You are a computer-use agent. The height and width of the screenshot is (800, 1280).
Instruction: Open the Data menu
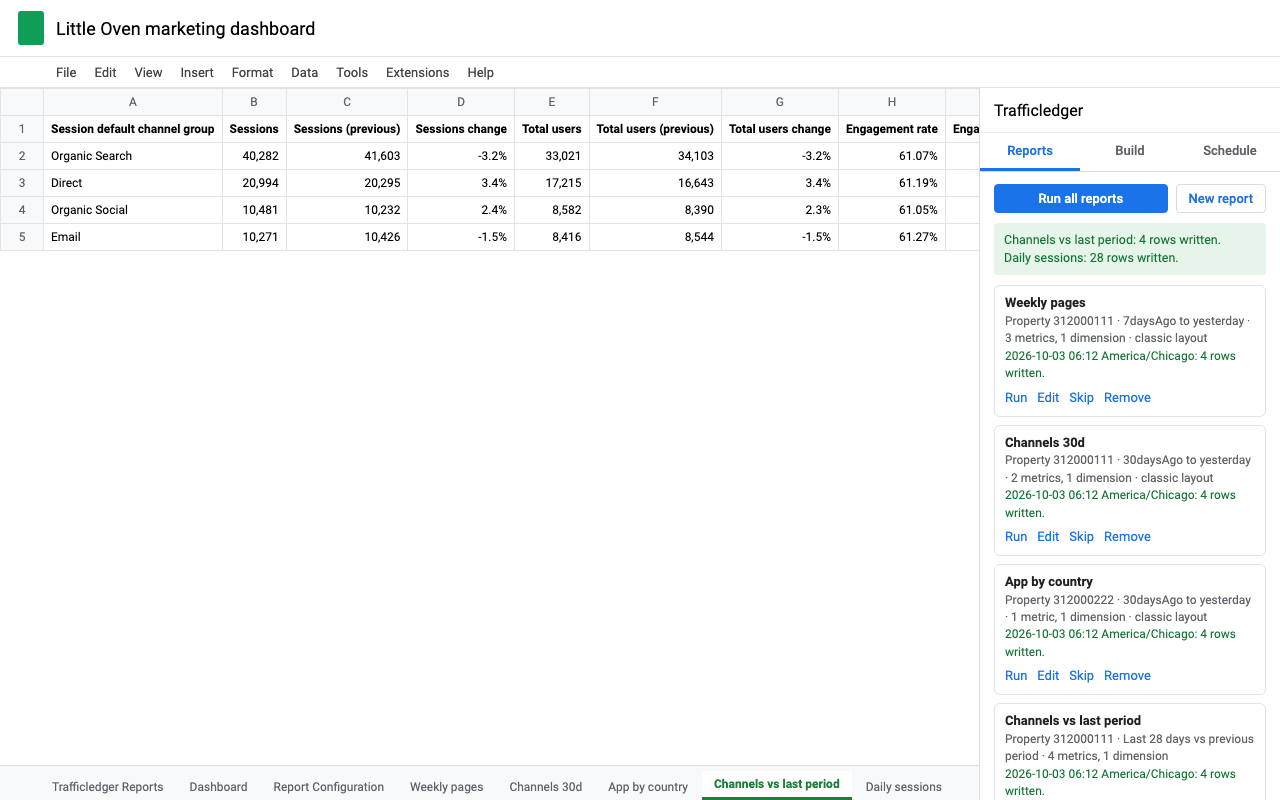tap(305, 72)
